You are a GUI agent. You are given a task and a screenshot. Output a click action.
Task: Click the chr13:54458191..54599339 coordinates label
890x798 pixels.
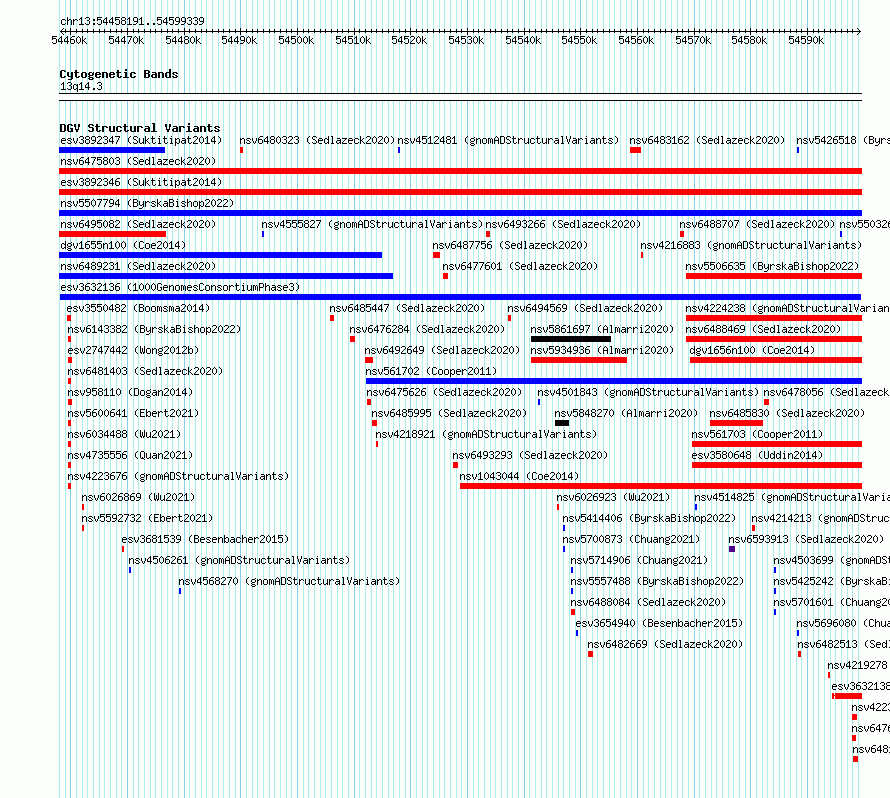(132, 21)
